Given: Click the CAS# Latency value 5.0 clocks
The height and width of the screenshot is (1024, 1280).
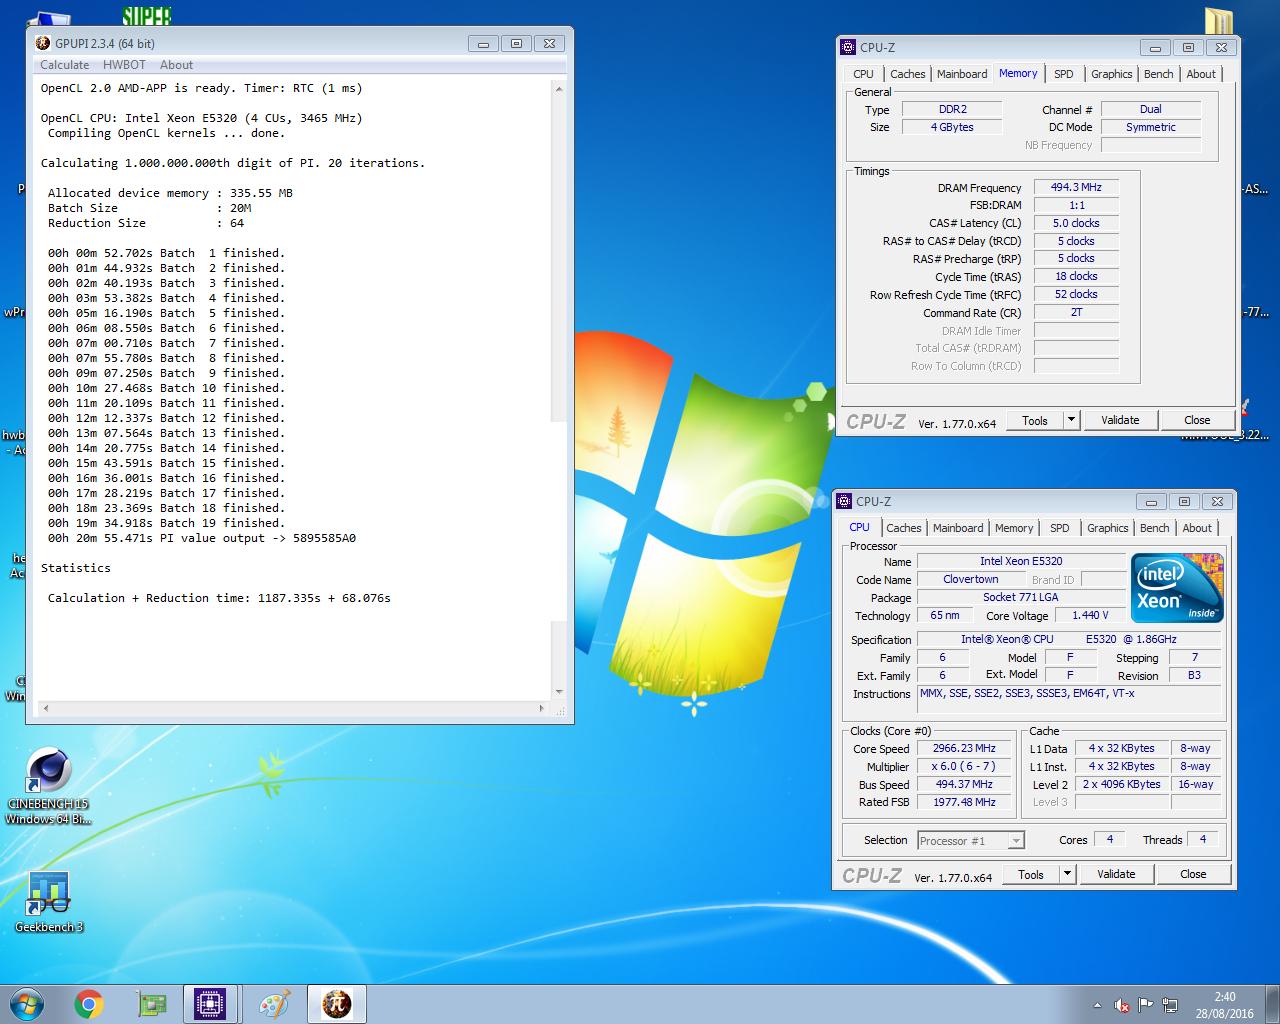Looking at the screenshot, I should pyautogui.click(x=1076, y=223).
